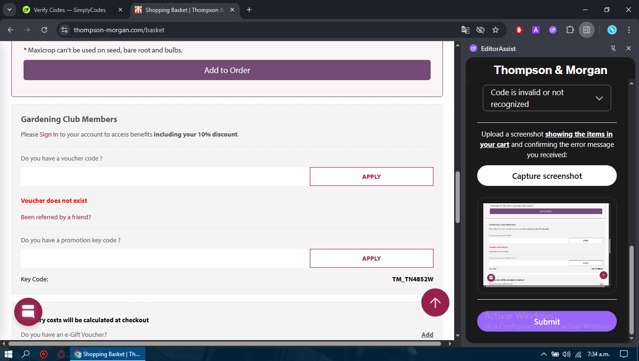Open the captured screenshot thumbnail
Screen dimensions: 639x361
click(546, 244)
